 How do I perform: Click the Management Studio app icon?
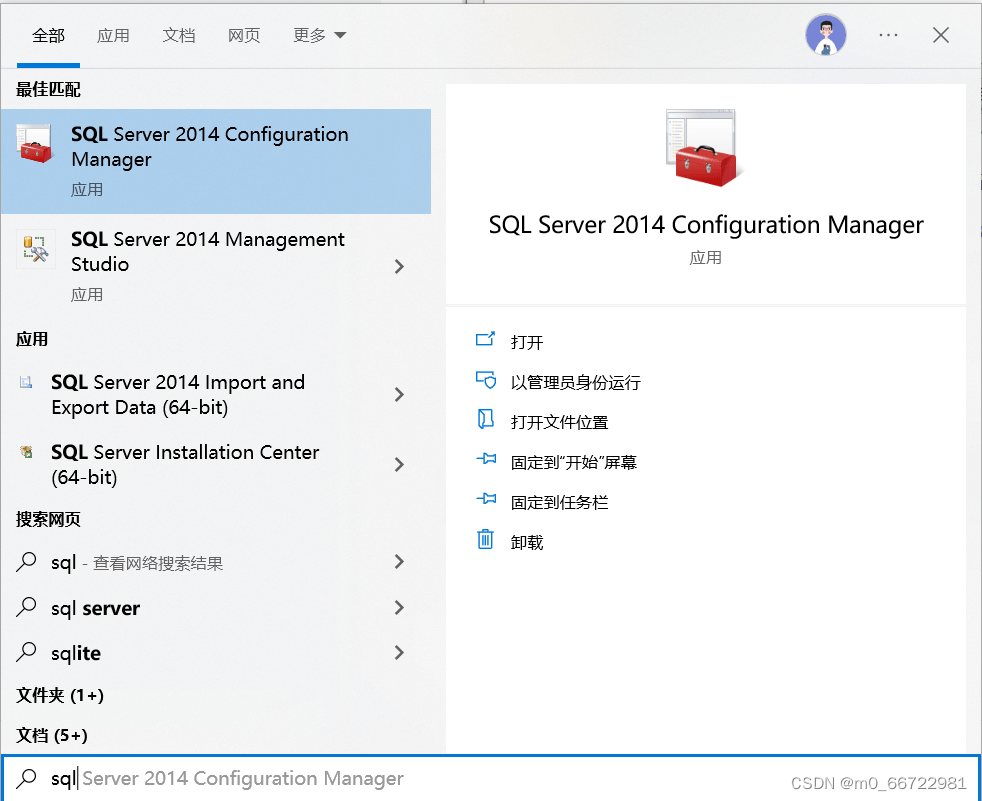(35, 250)
